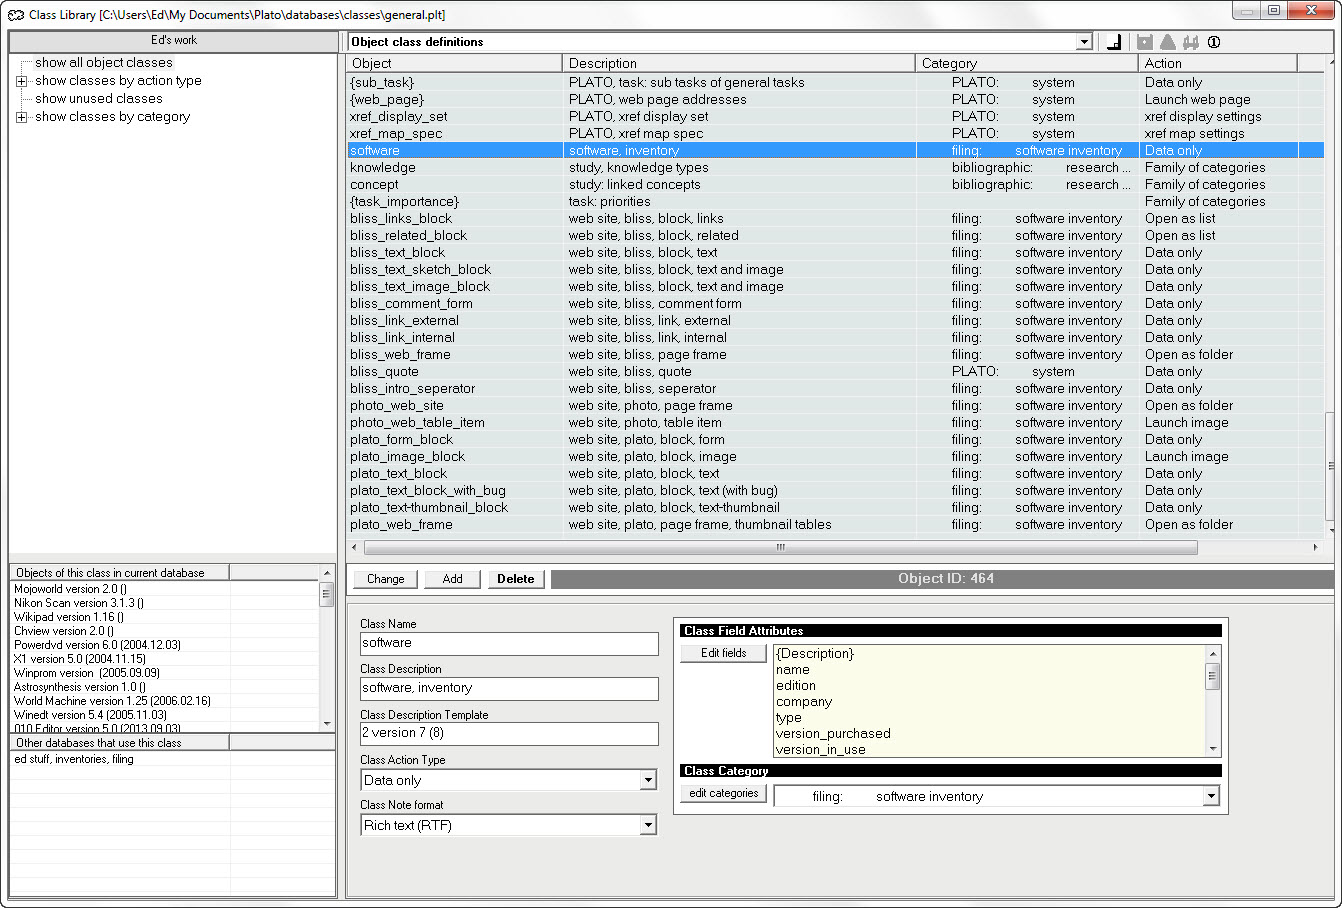
Task: Click scroll-down arrow of Class Field Attributes list
Action: [1213, 749]
